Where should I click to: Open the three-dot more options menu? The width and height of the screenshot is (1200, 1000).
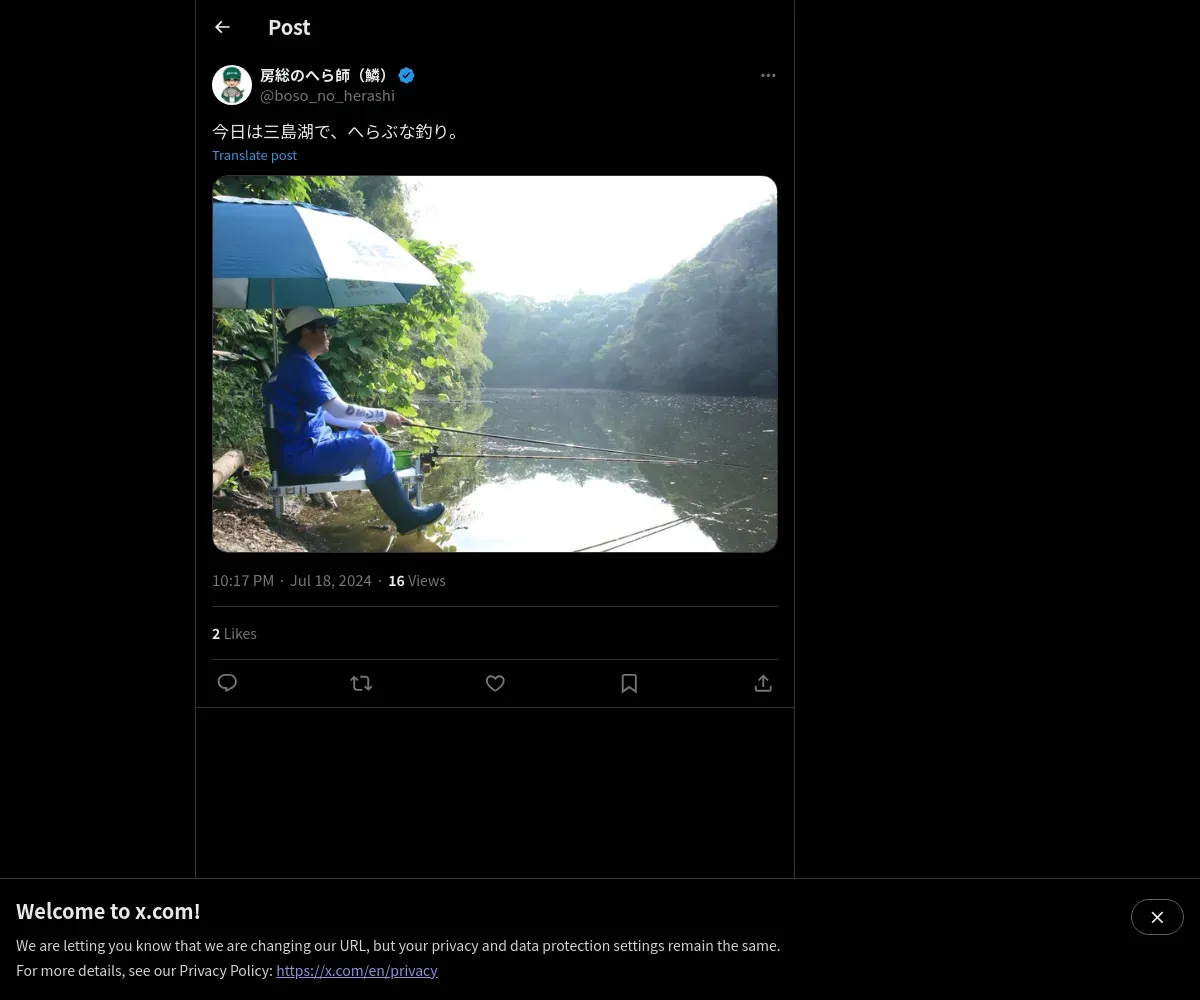click(x=768, y=75)
